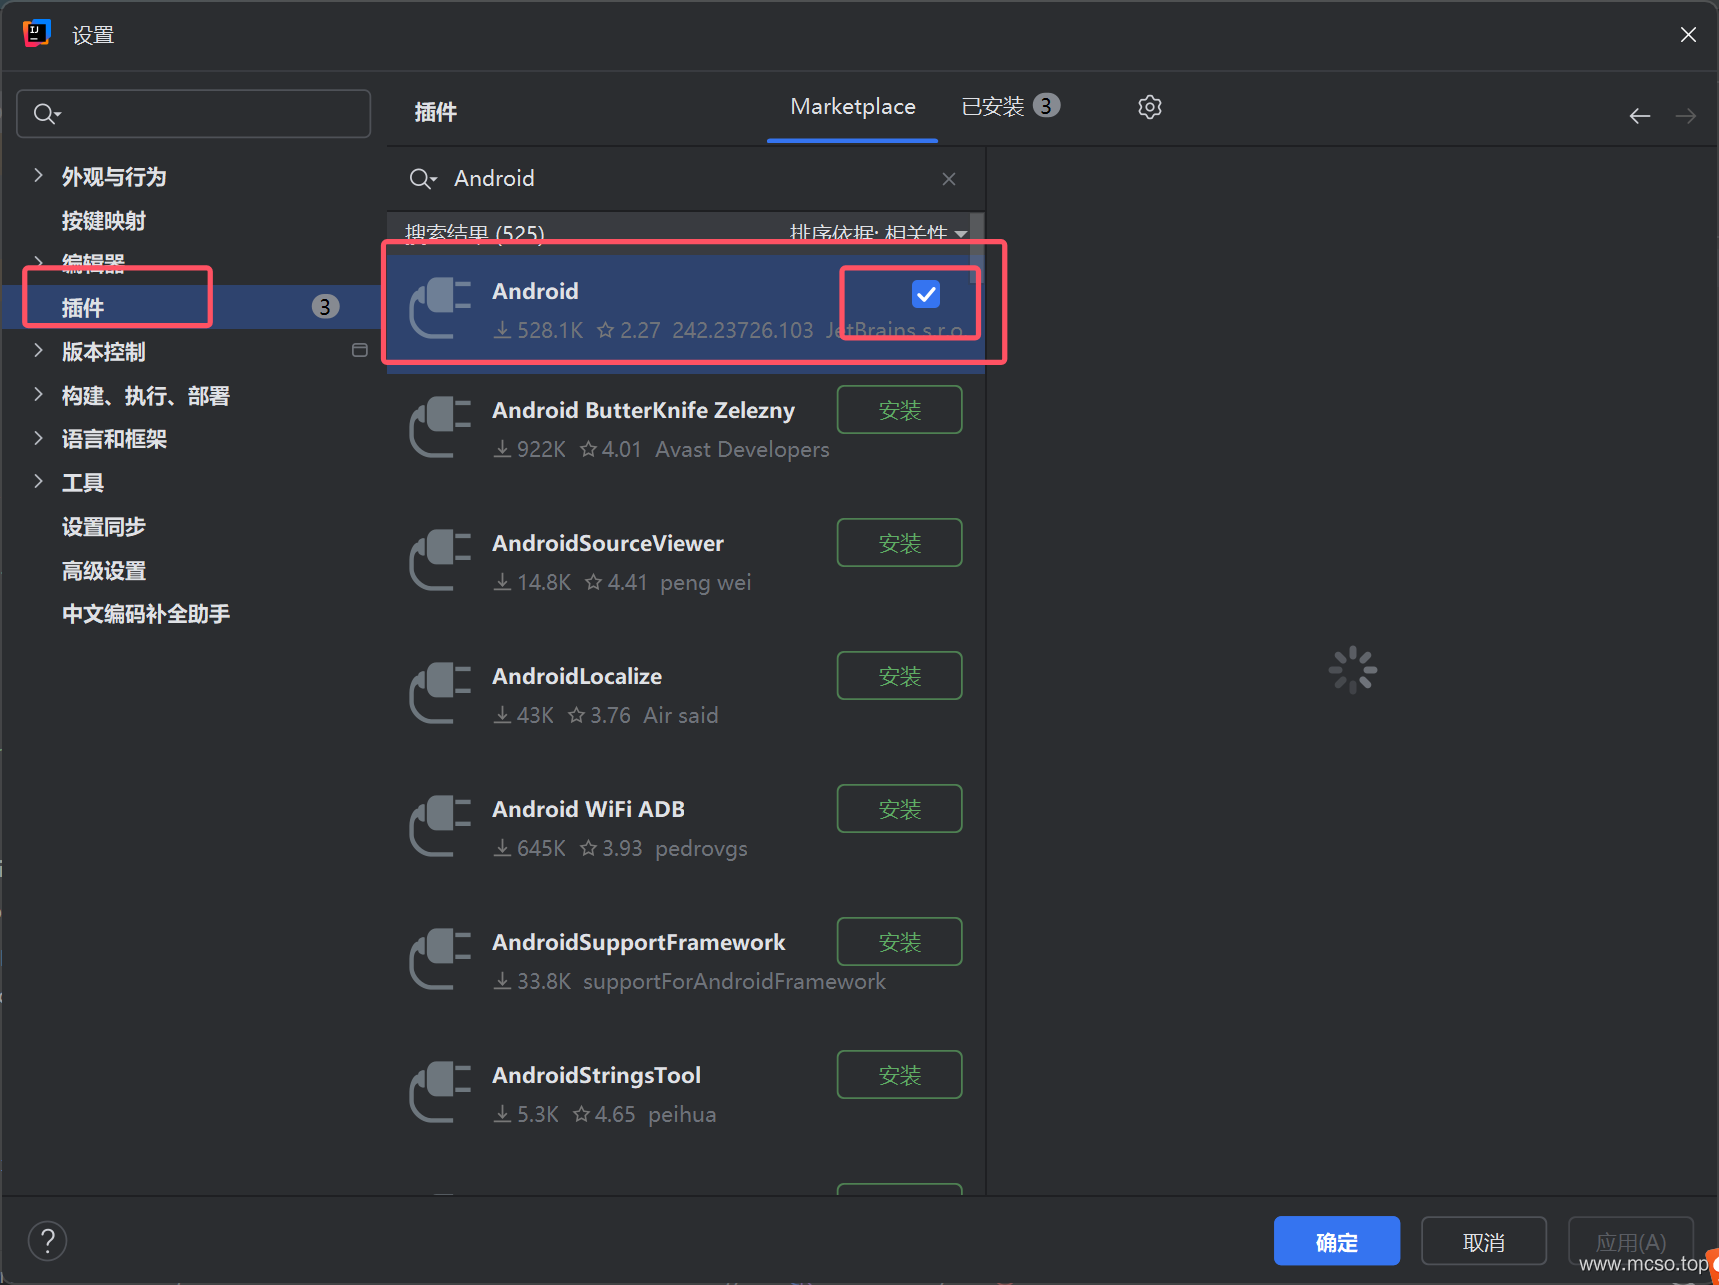Click the AndroidLocalize plugin icon

pos(440,694)
